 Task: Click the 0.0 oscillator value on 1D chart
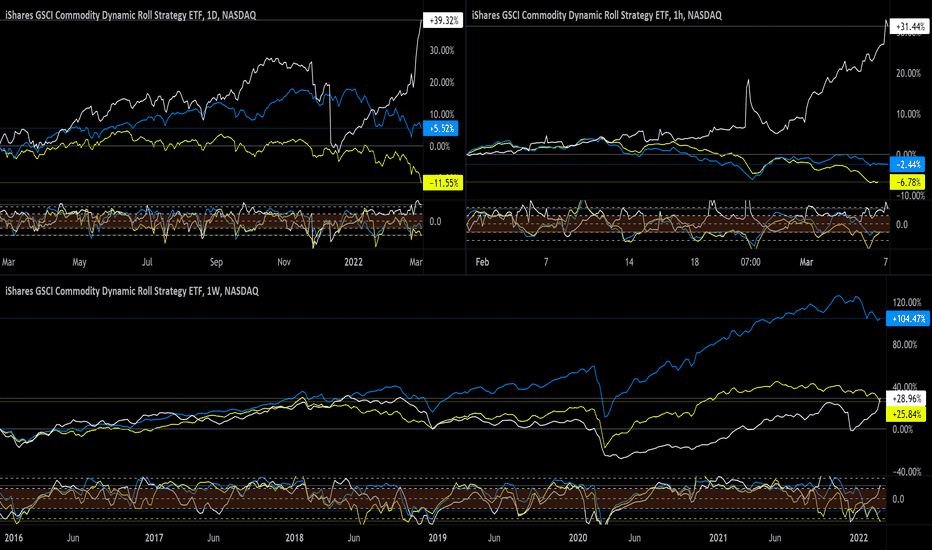click(x=435, y=222)
